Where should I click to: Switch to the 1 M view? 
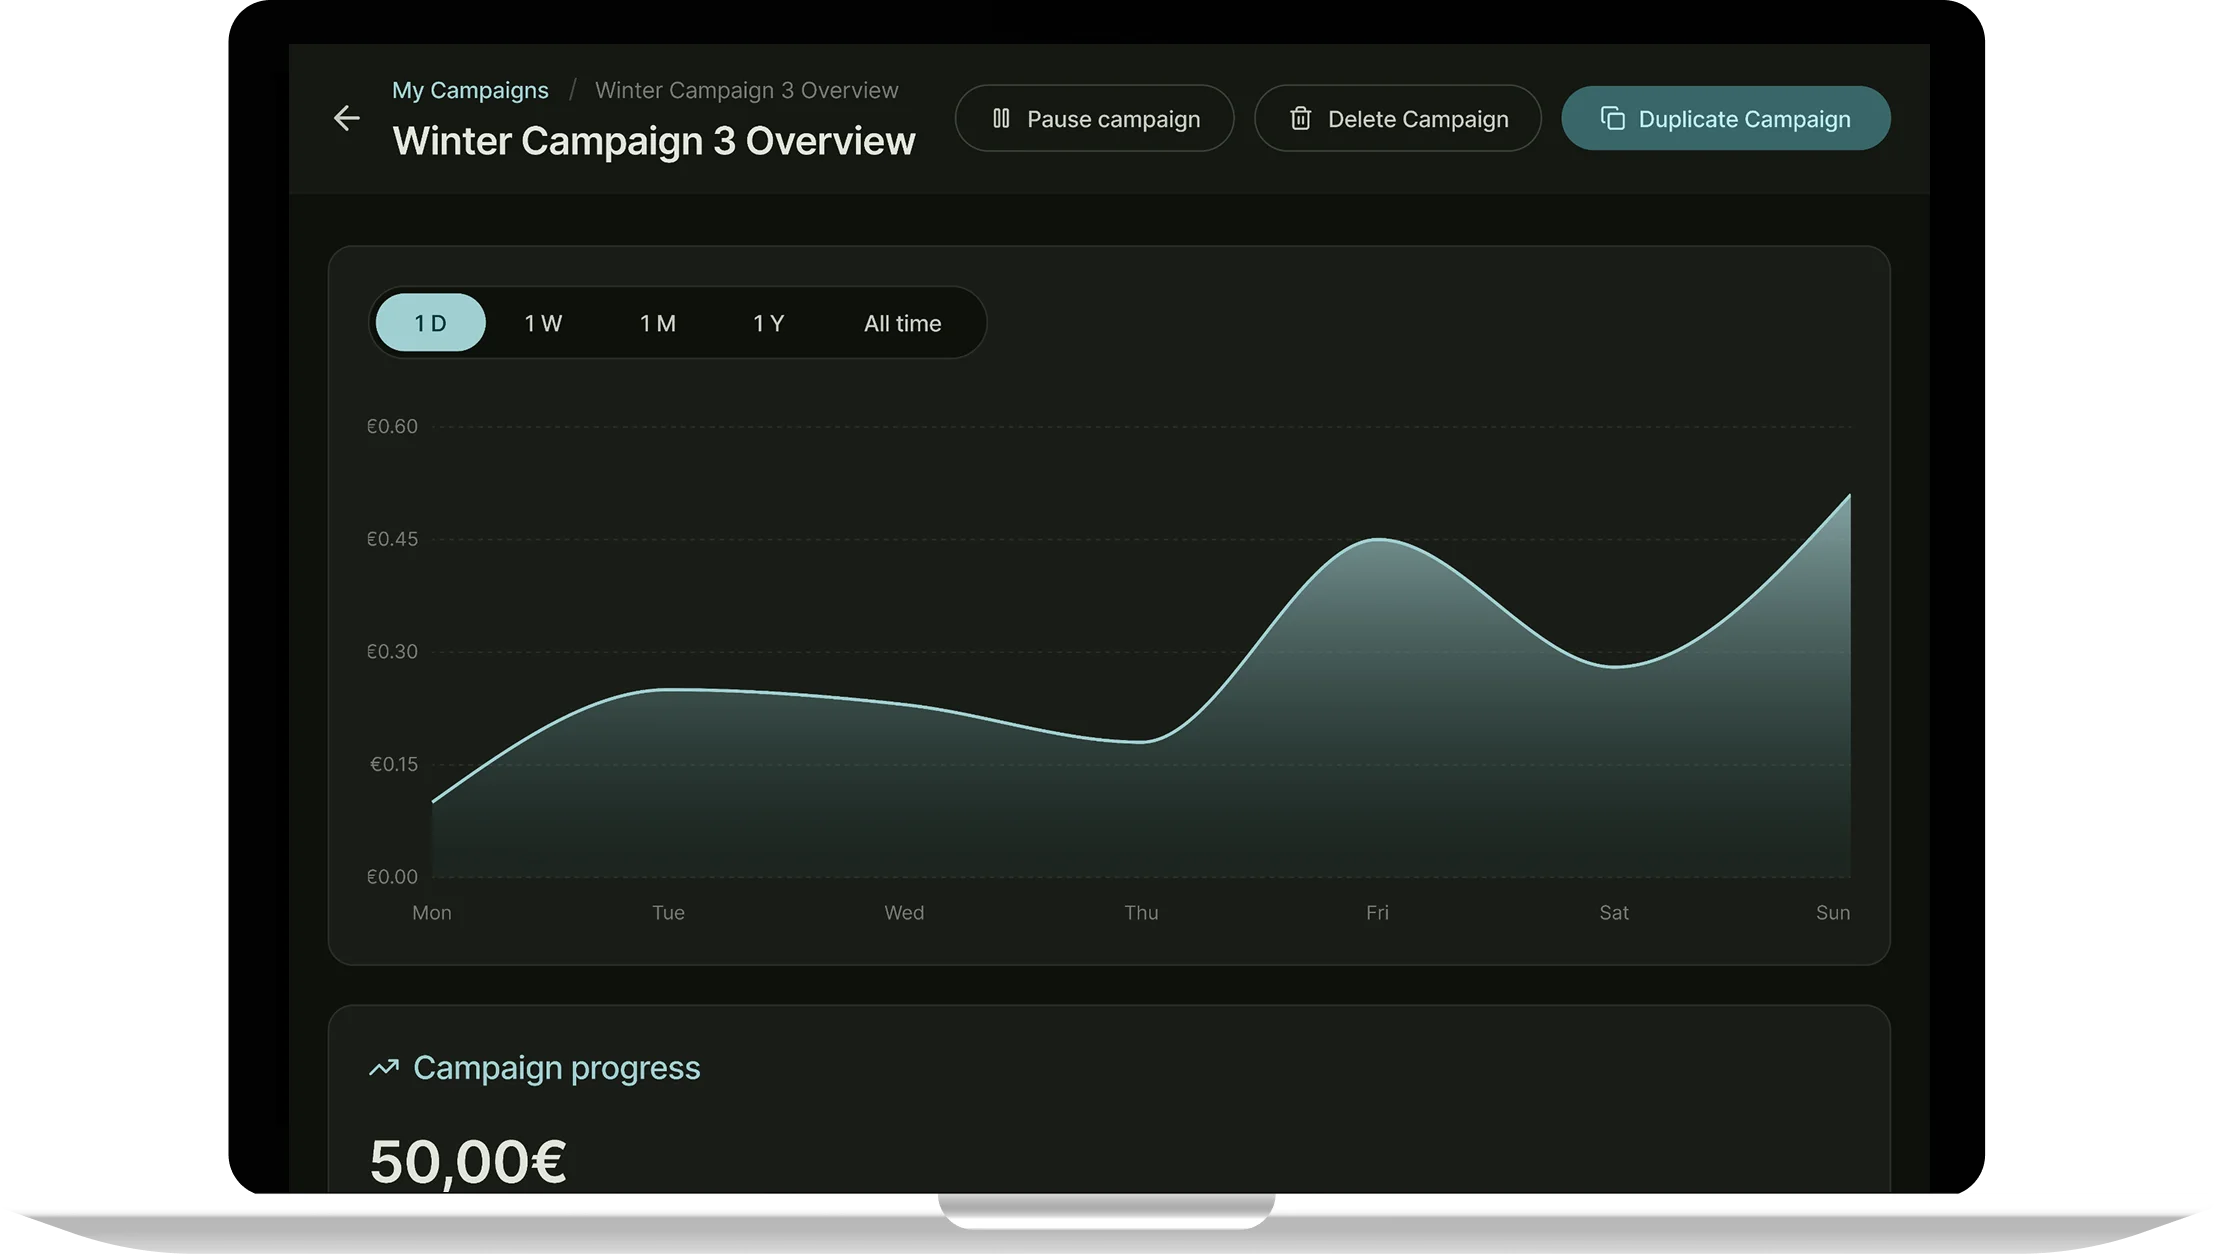coord(658,322)
